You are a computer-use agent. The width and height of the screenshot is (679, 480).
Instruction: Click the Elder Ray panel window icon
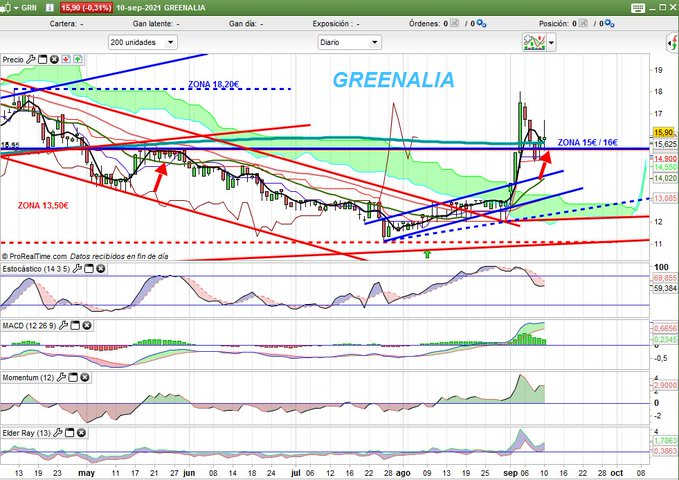[x=69, y=433]
